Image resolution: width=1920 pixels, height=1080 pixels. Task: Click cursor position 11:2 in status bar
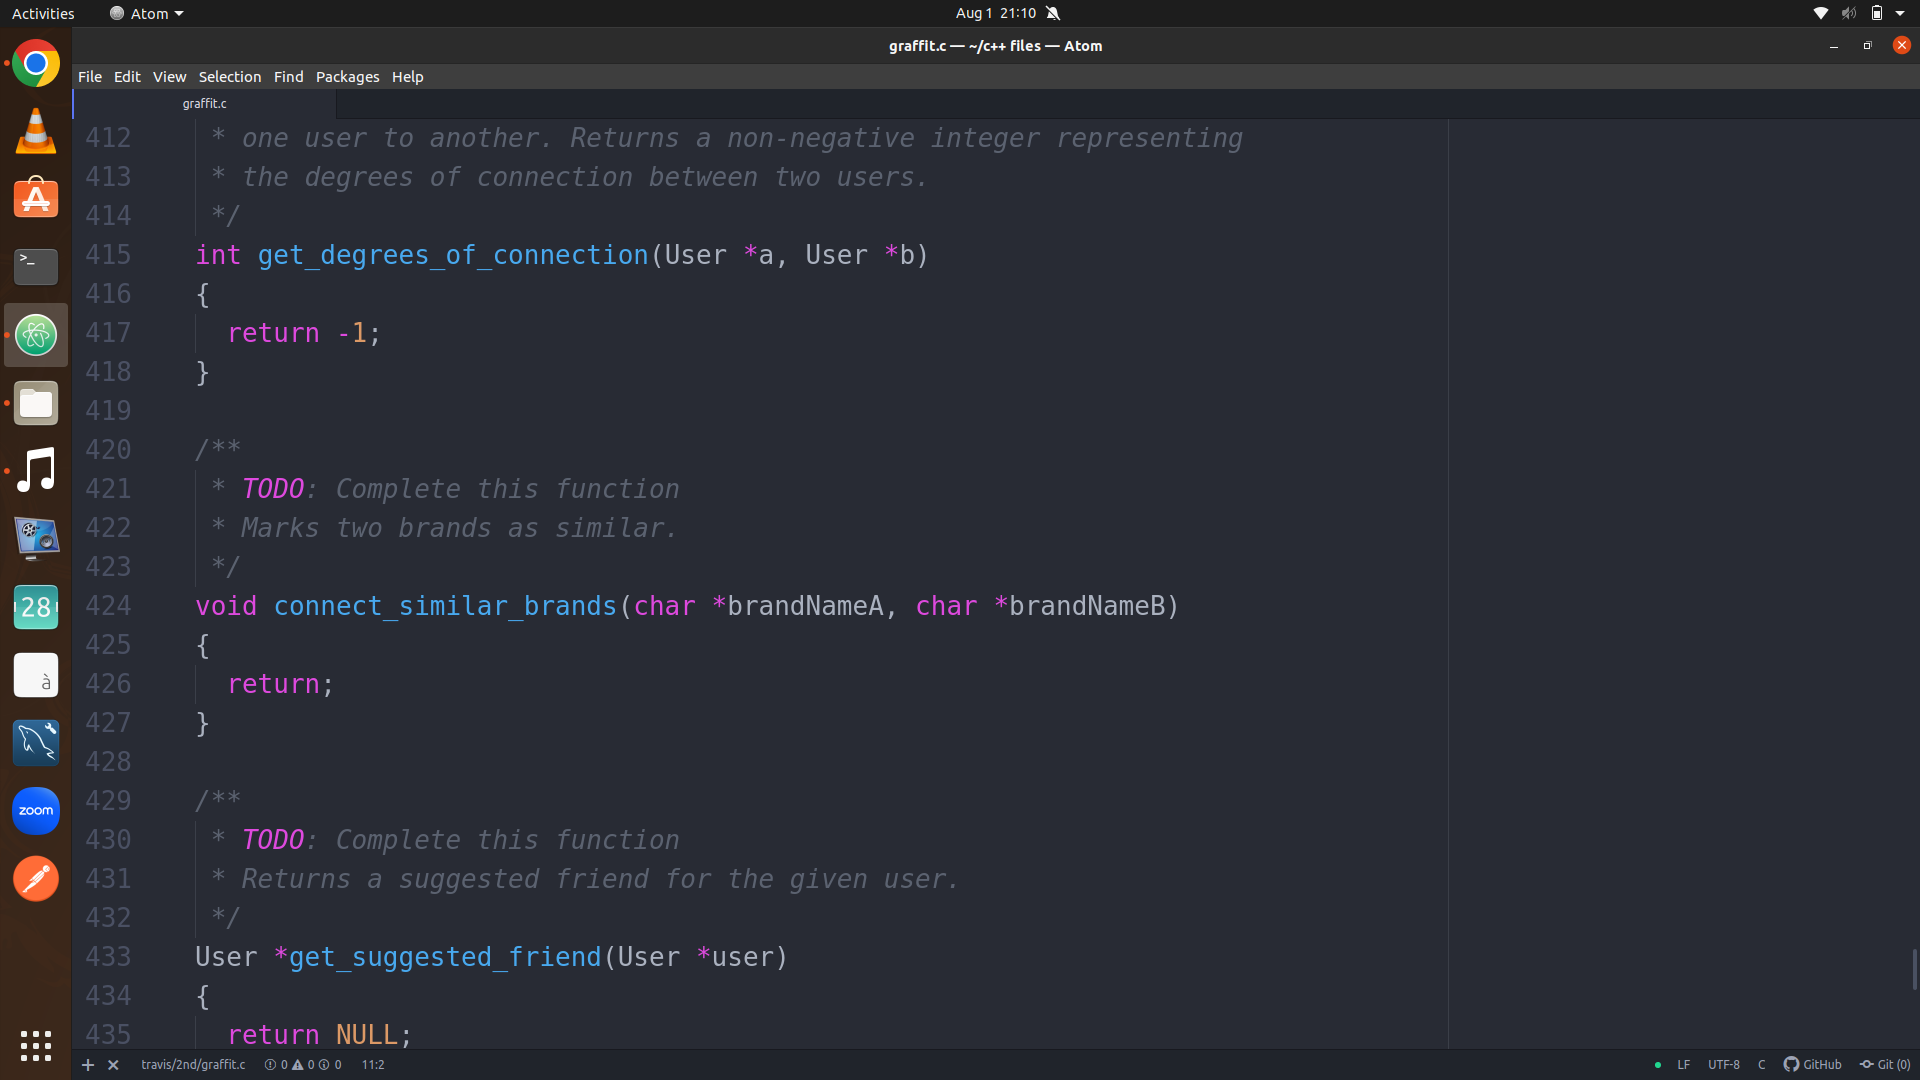point(373,1065)
